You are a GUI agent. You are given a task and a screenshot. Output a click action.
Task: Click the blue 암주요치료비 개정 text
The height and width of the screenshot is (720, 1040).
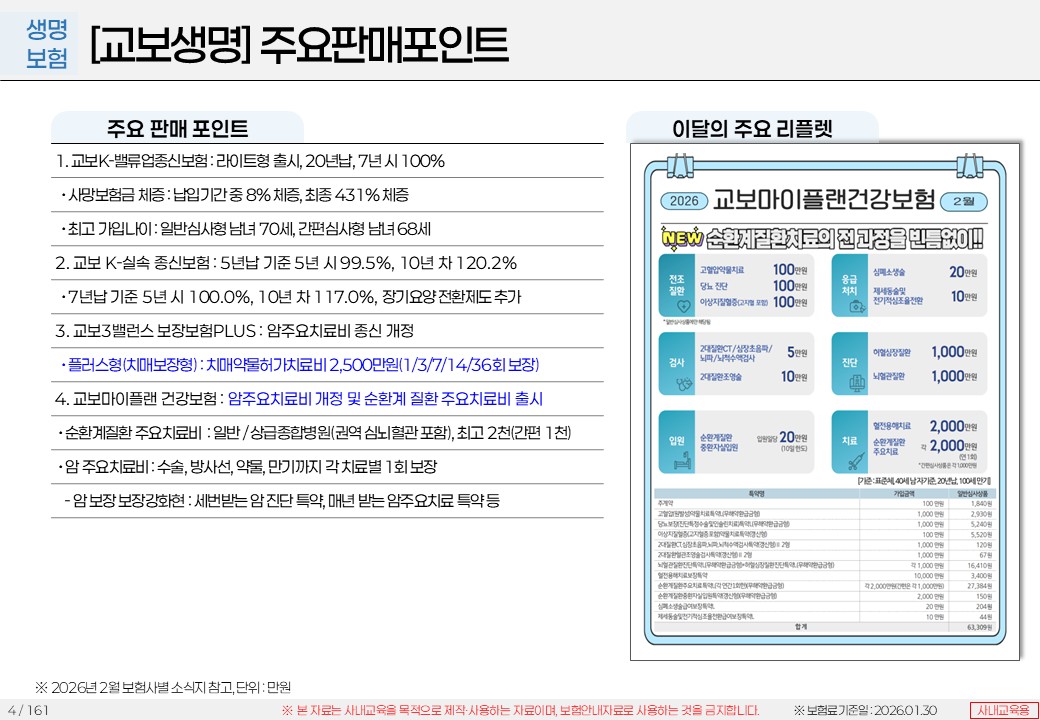click(x=385, y=399)
